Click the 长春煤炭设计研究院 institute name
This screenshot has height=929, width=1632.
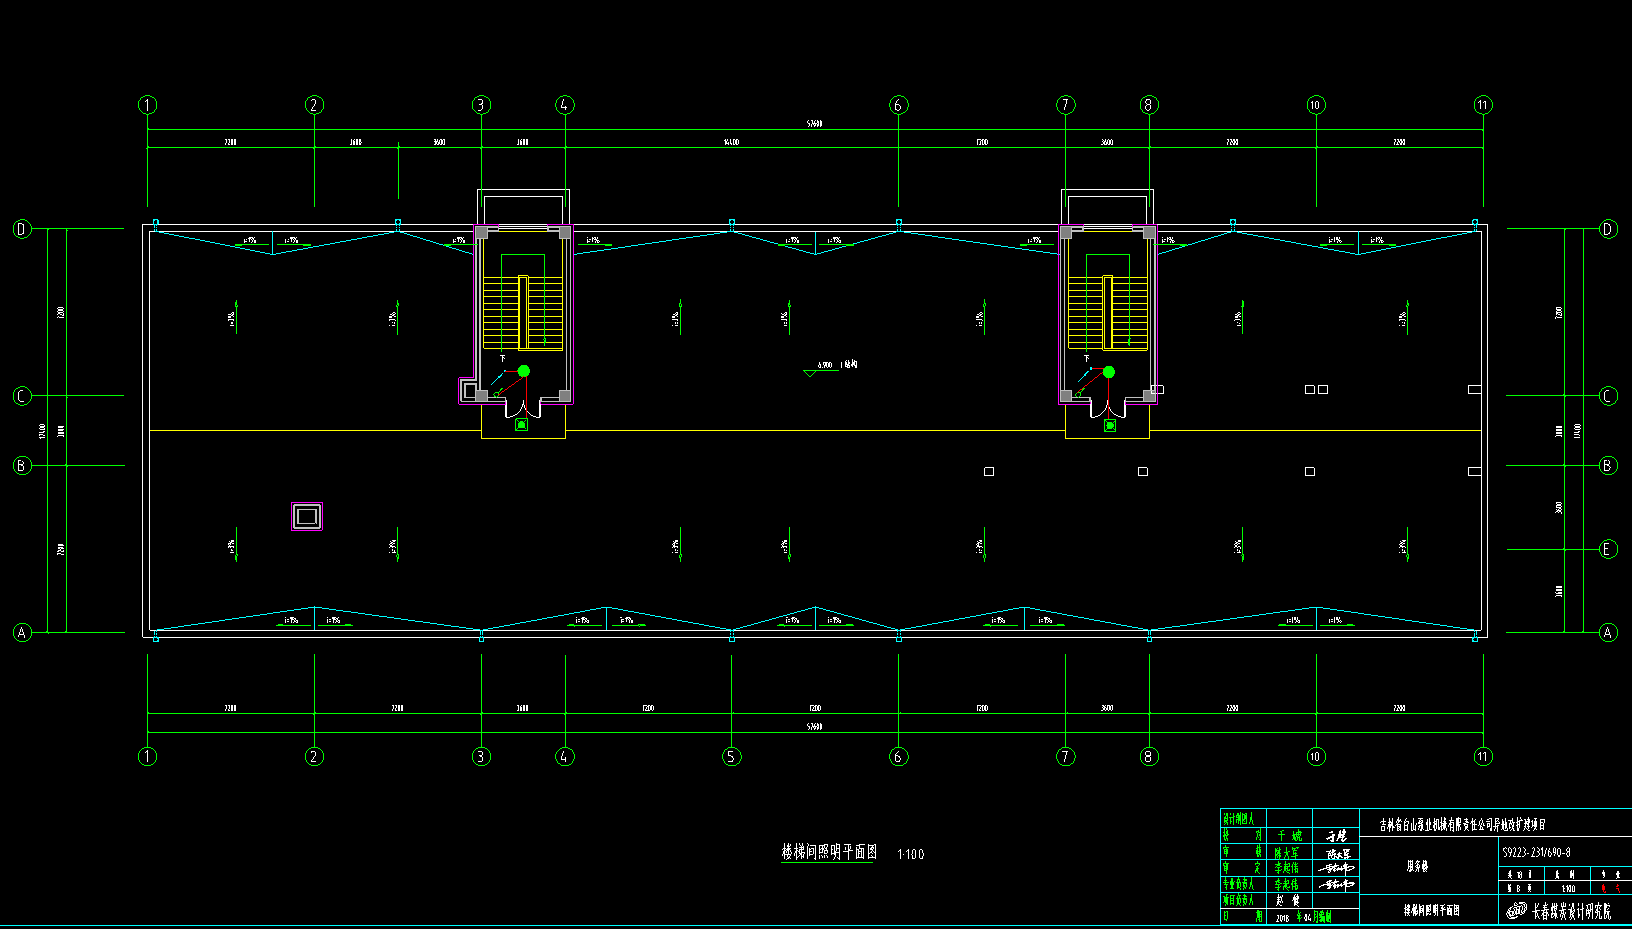tap(1571, 911)
